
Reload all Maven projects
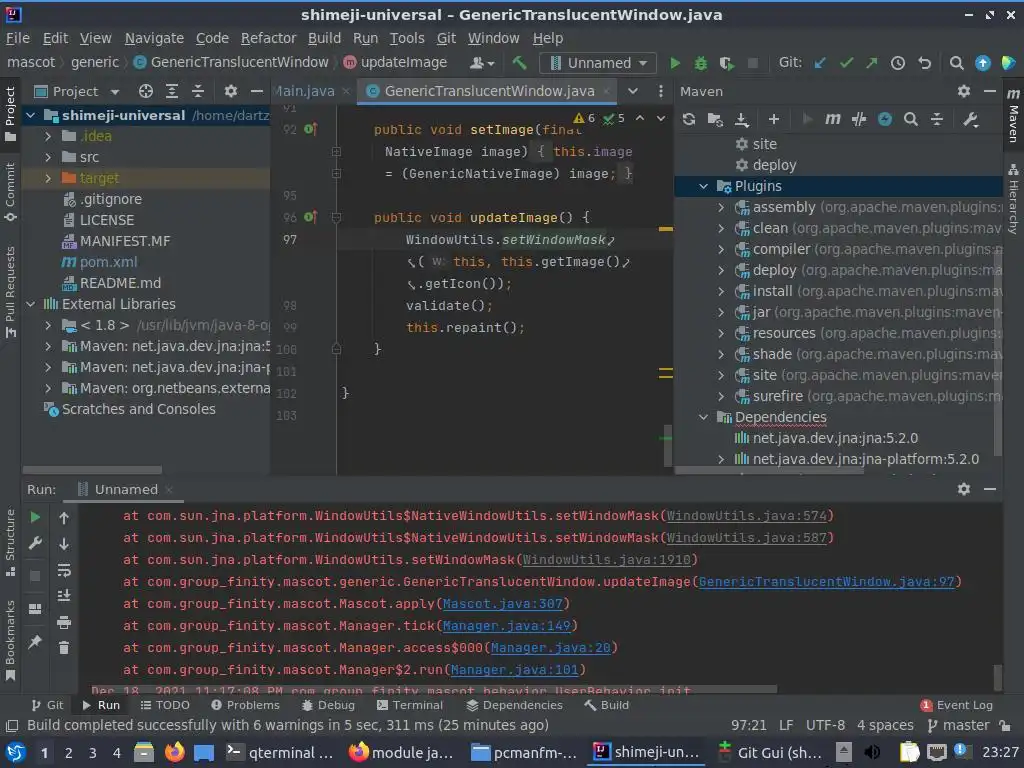coord(688,119)
